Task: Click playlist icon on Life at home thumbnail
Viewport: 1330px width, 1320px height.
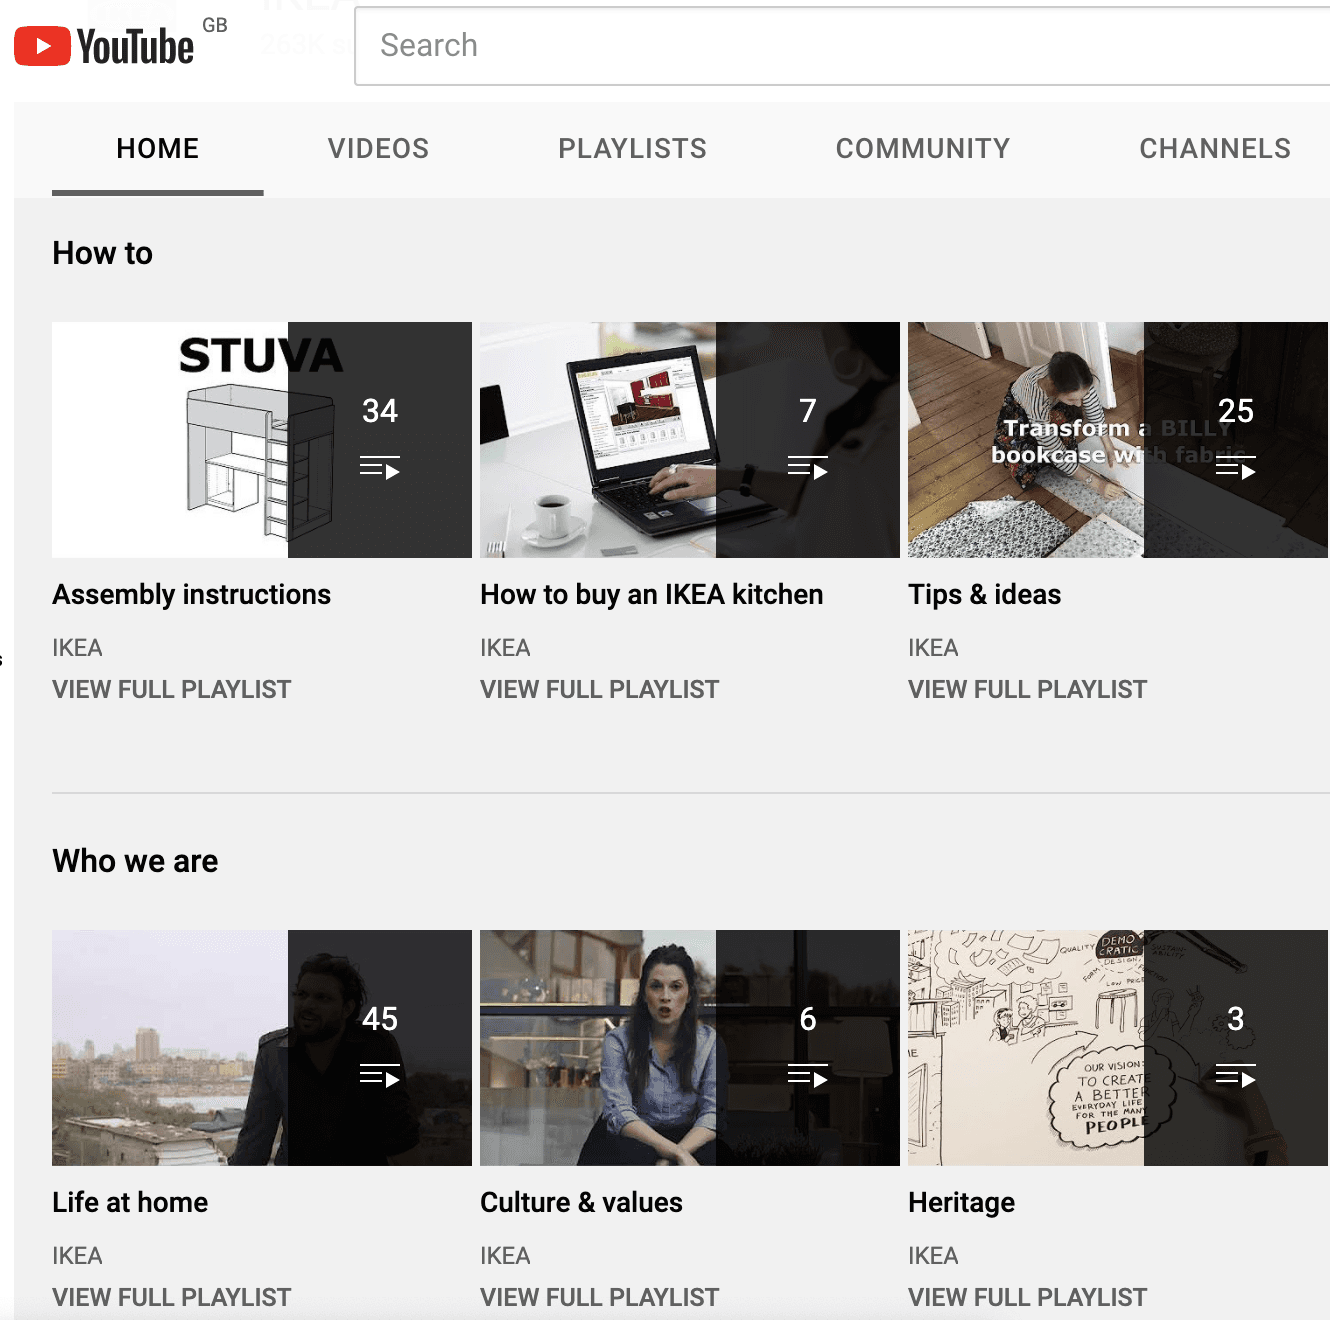Action: [x=380, y=1076]
